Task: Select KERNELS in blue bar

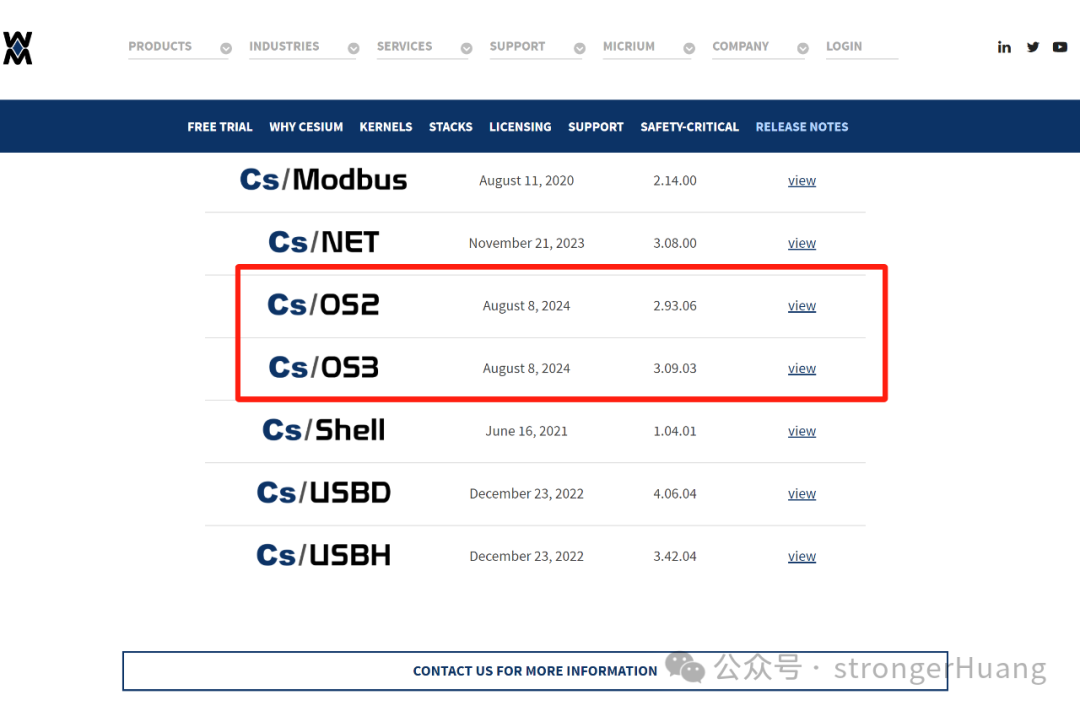Action: tap(386, 127)
